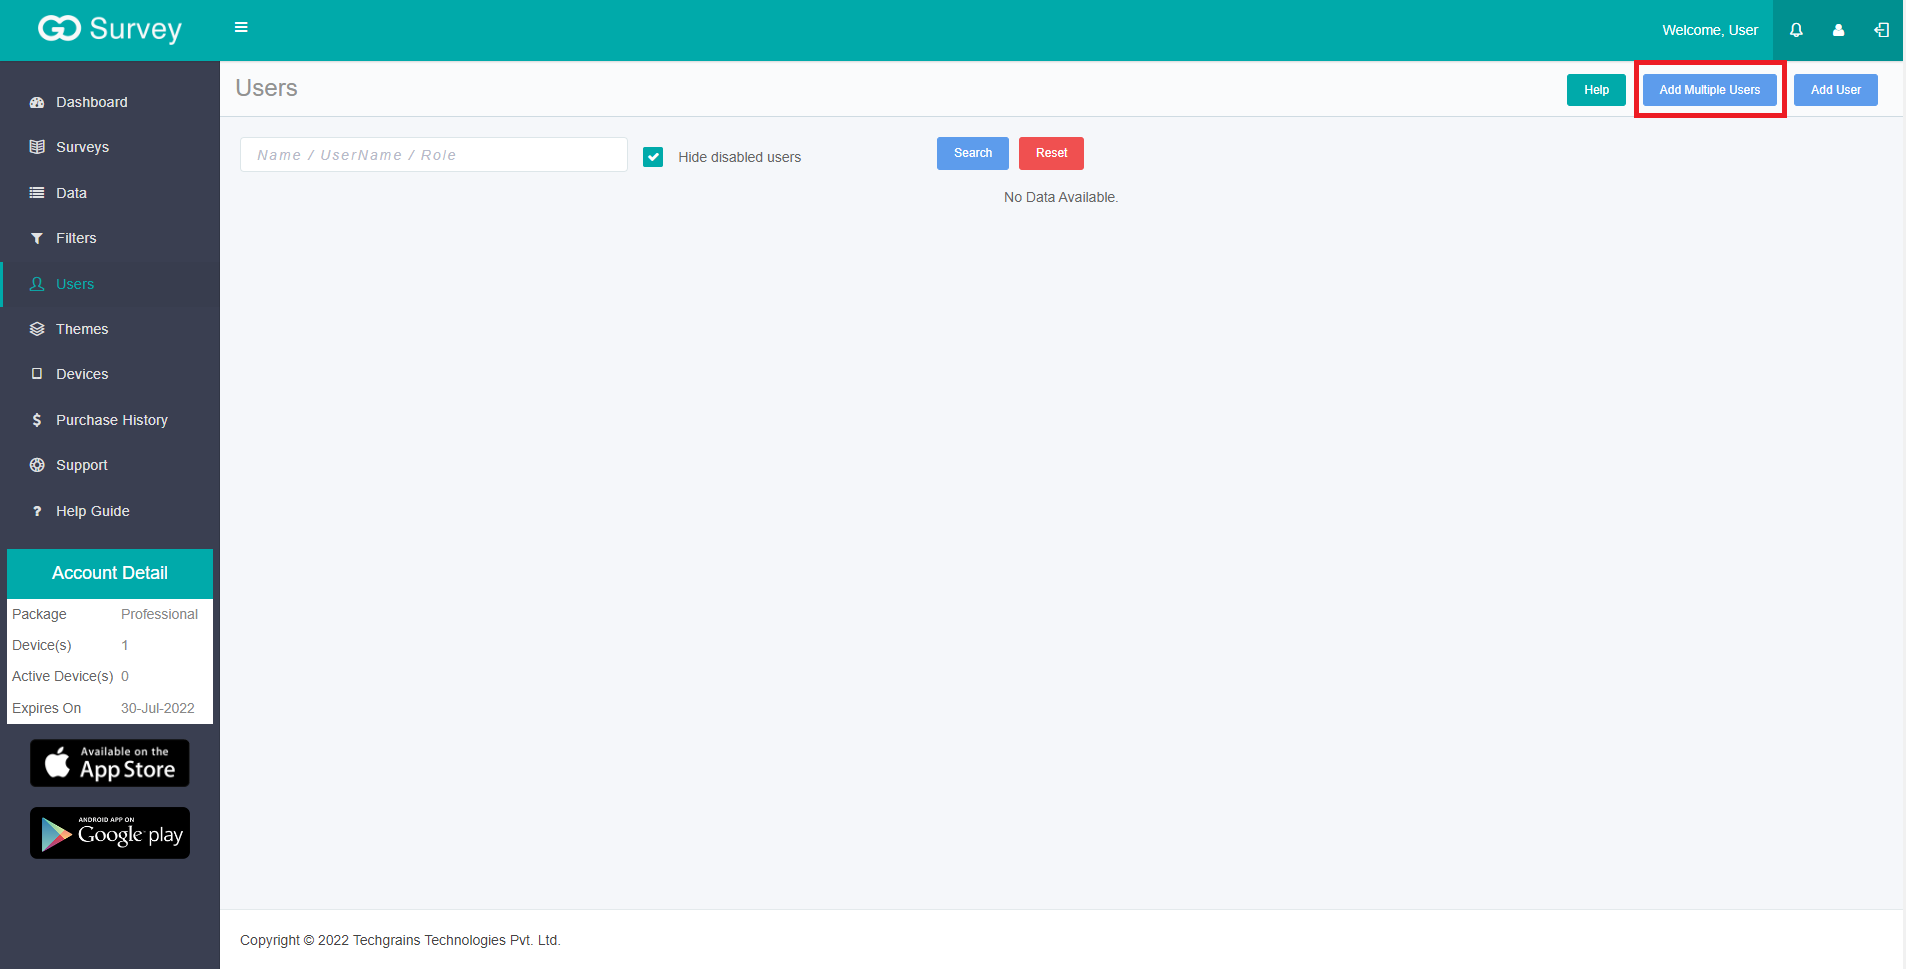Open the App Store download badge
Image resolution: width=1906 pixels, height=969 pixels.
110,763
